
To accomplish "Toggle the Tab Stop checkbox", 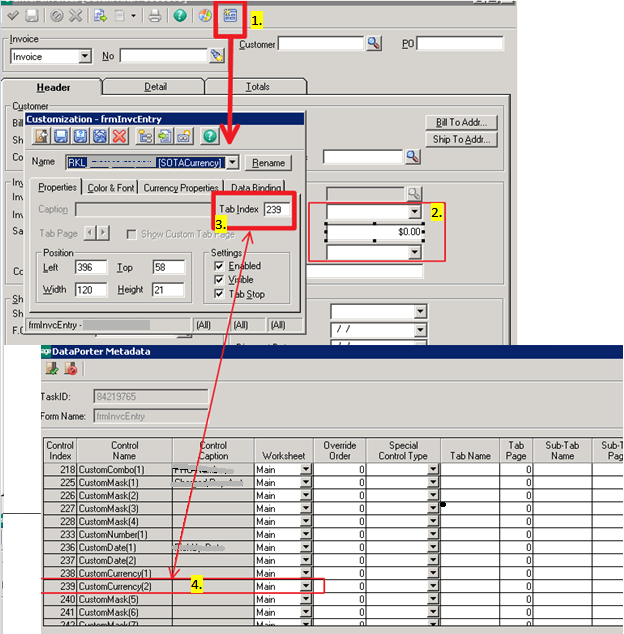I will pyautogui.click(x=220, y=294).
